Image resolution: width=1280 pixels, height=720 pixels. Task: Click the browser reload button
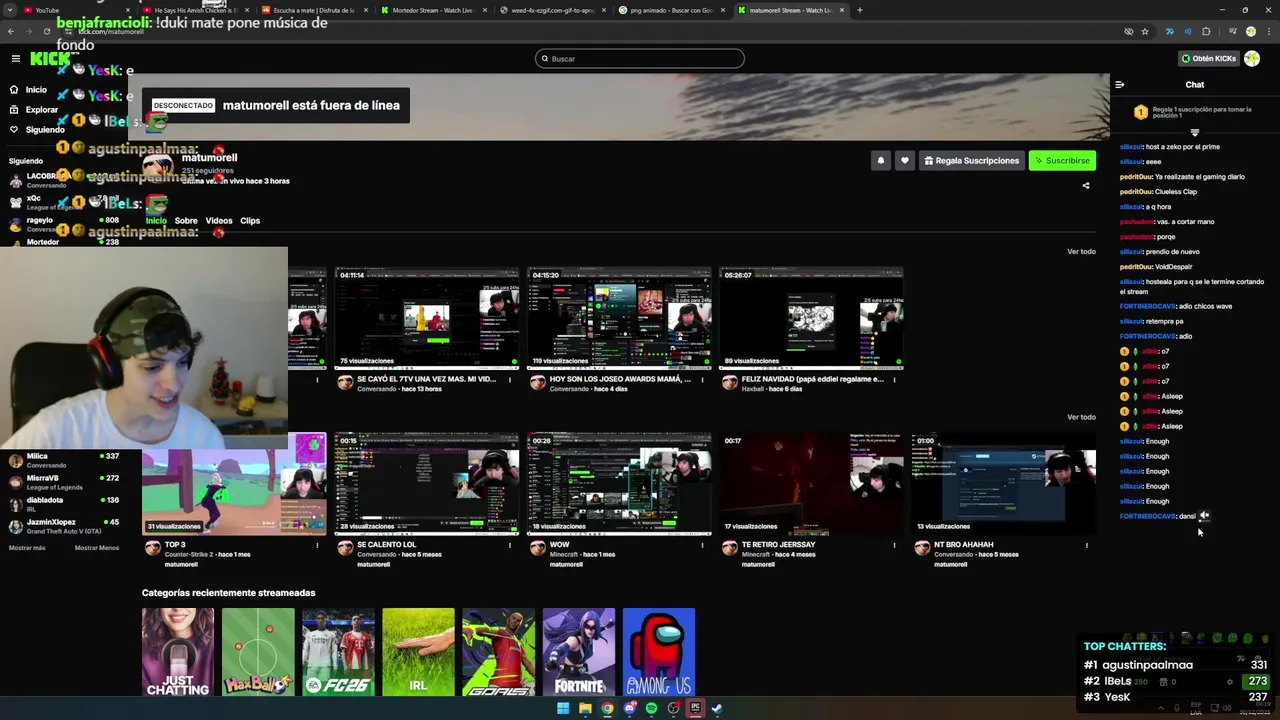coord(46,31)
